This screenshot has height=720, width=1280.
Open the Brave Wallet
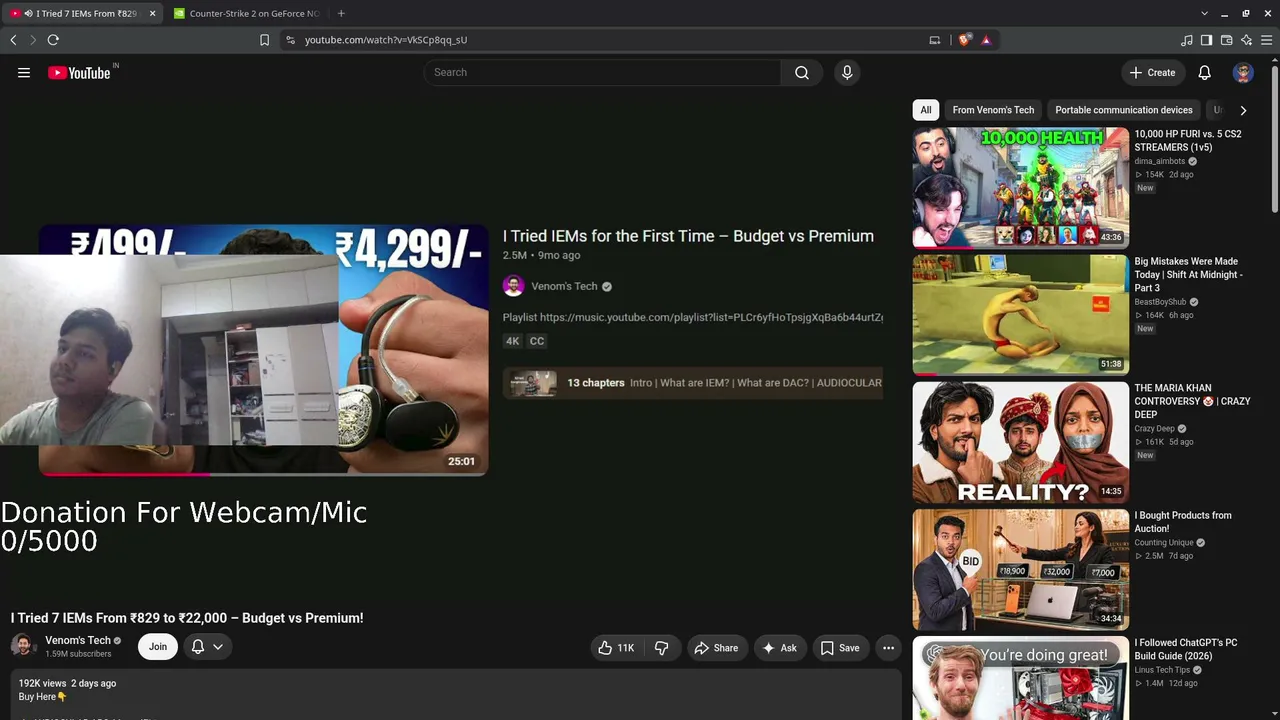tap(1226, 40)
